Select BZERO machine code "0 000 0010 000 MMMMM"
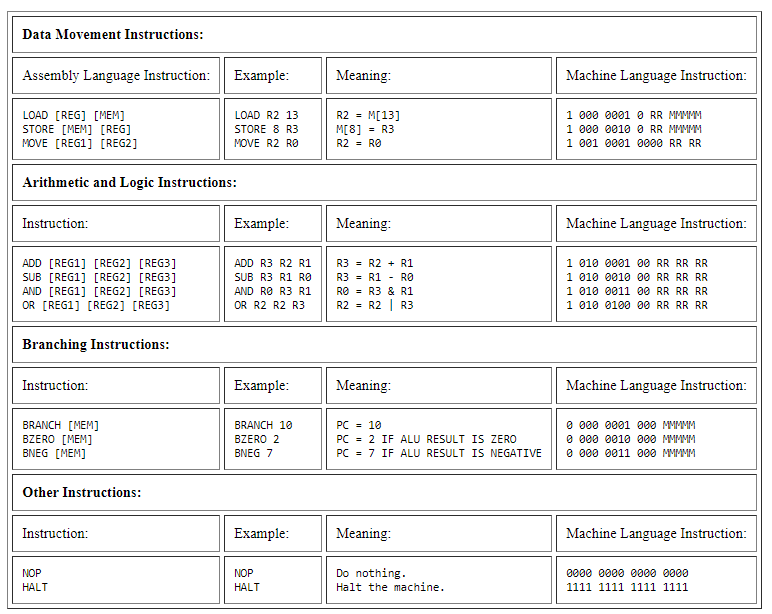 tap(631, 439)
